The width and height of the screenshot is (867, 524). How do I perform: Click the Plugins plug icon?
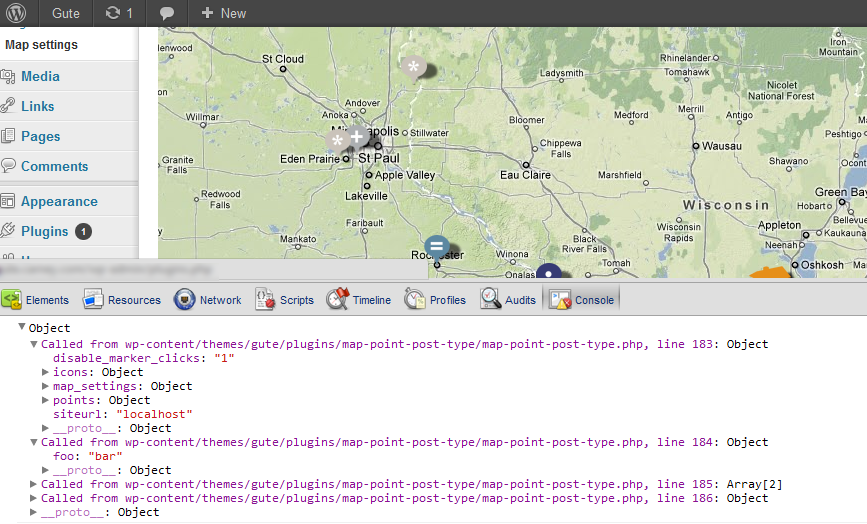8,229
